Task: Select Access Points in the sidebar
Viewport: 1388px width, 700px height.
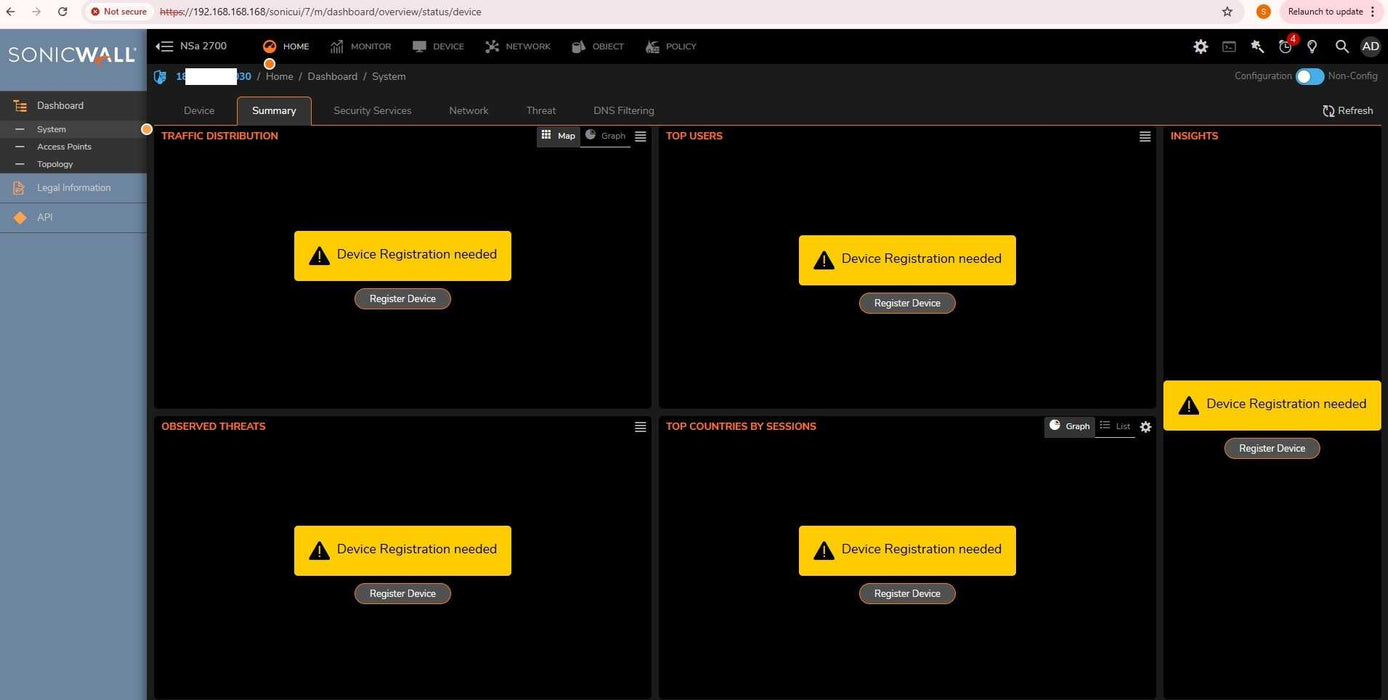Action: (x=64, y=147)
